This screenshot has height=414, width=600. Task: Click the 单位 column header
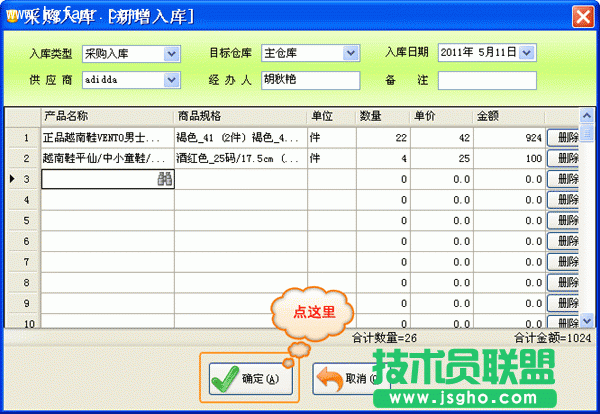[332, 116]
